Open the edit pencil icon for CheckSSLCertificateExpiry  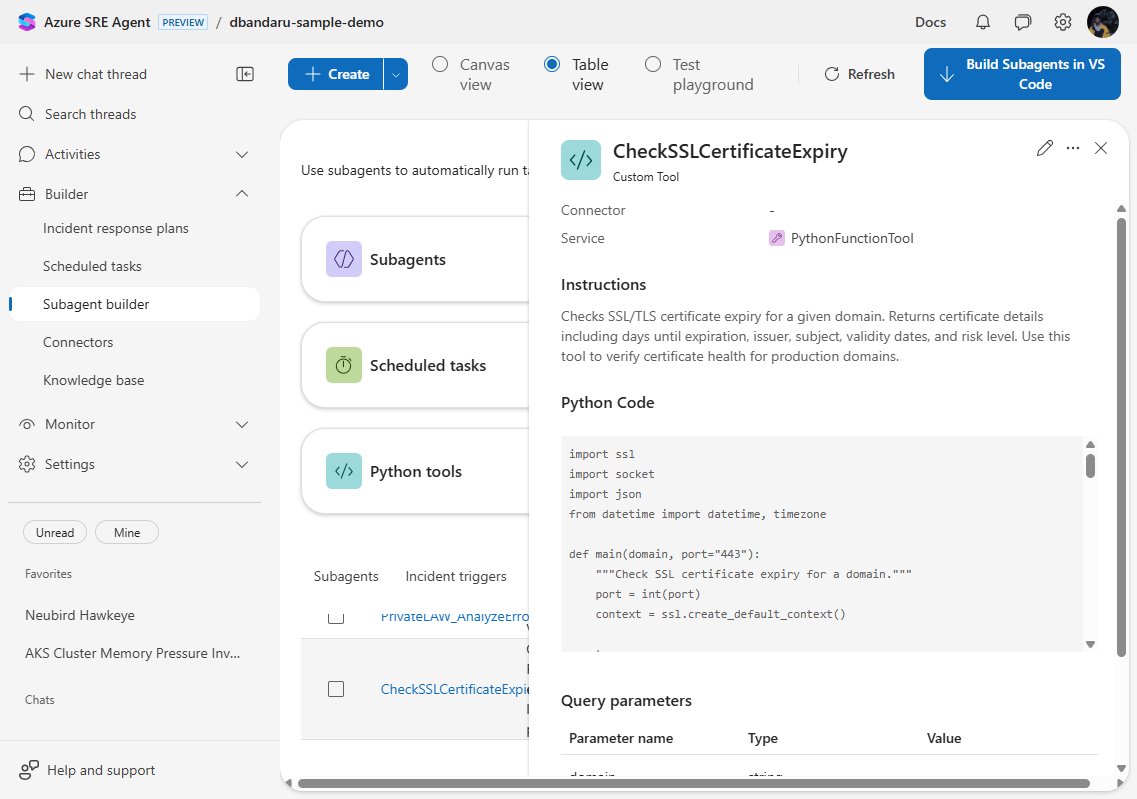click(1044, 148)
